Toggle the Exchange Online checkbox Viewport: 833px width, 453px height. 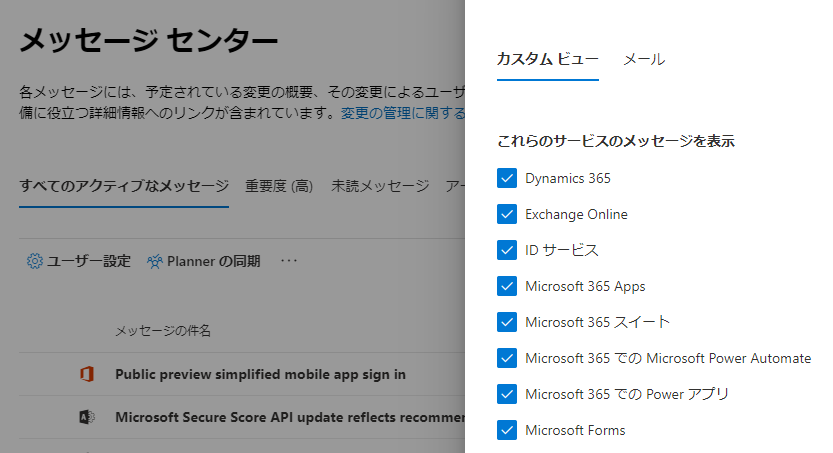507,214
